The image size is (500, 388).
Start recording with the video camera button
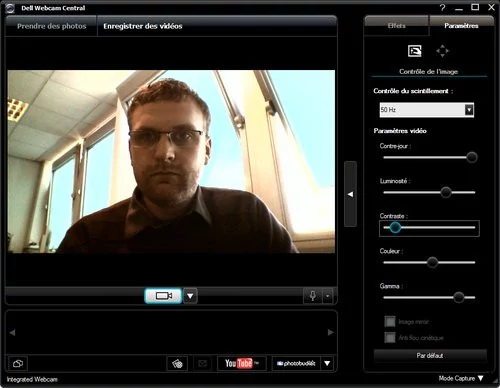[163, 296]
